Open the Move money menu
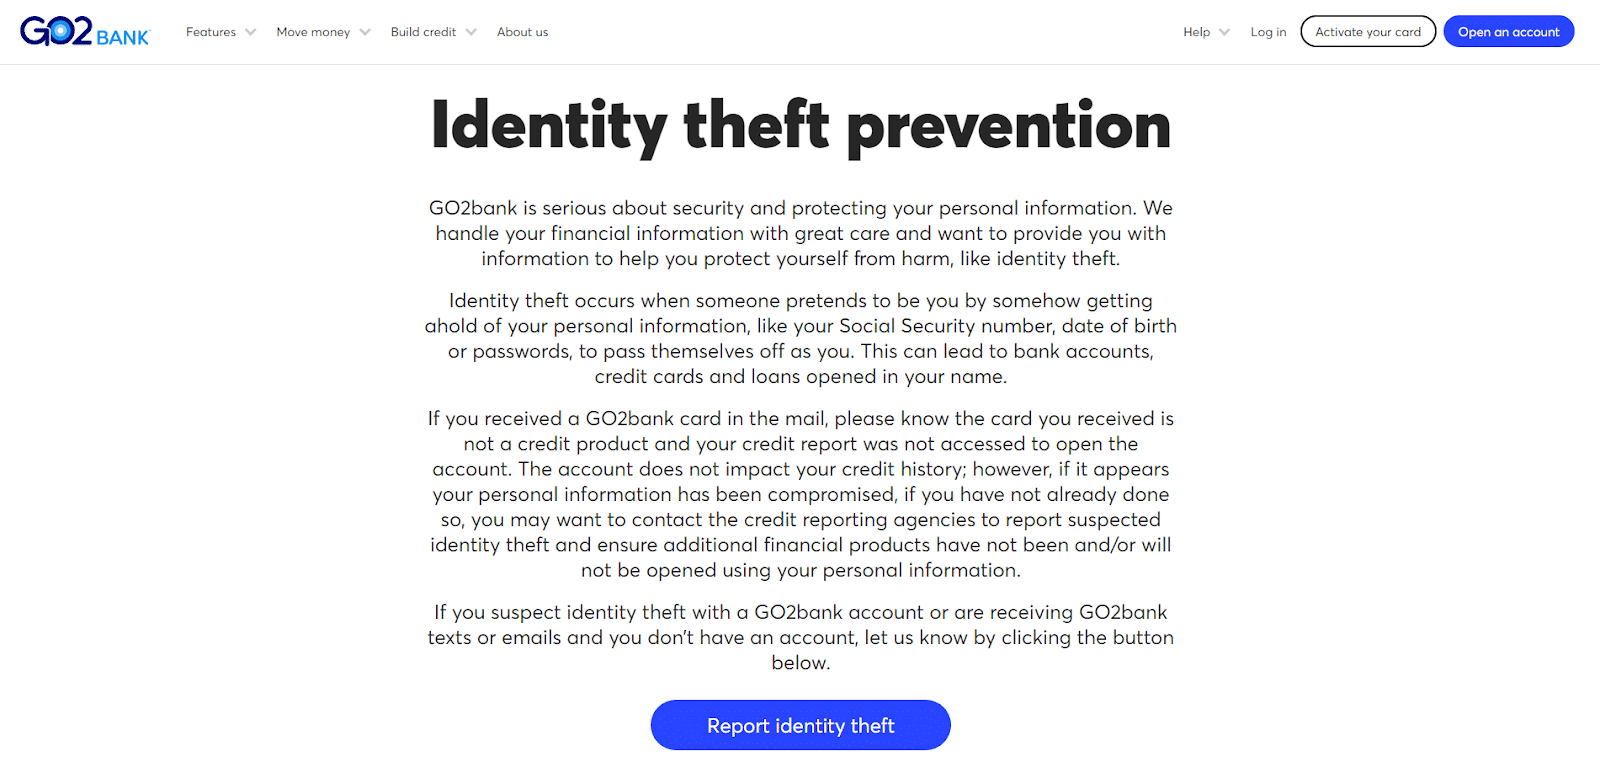1600x757 pixels. point(313,32)
